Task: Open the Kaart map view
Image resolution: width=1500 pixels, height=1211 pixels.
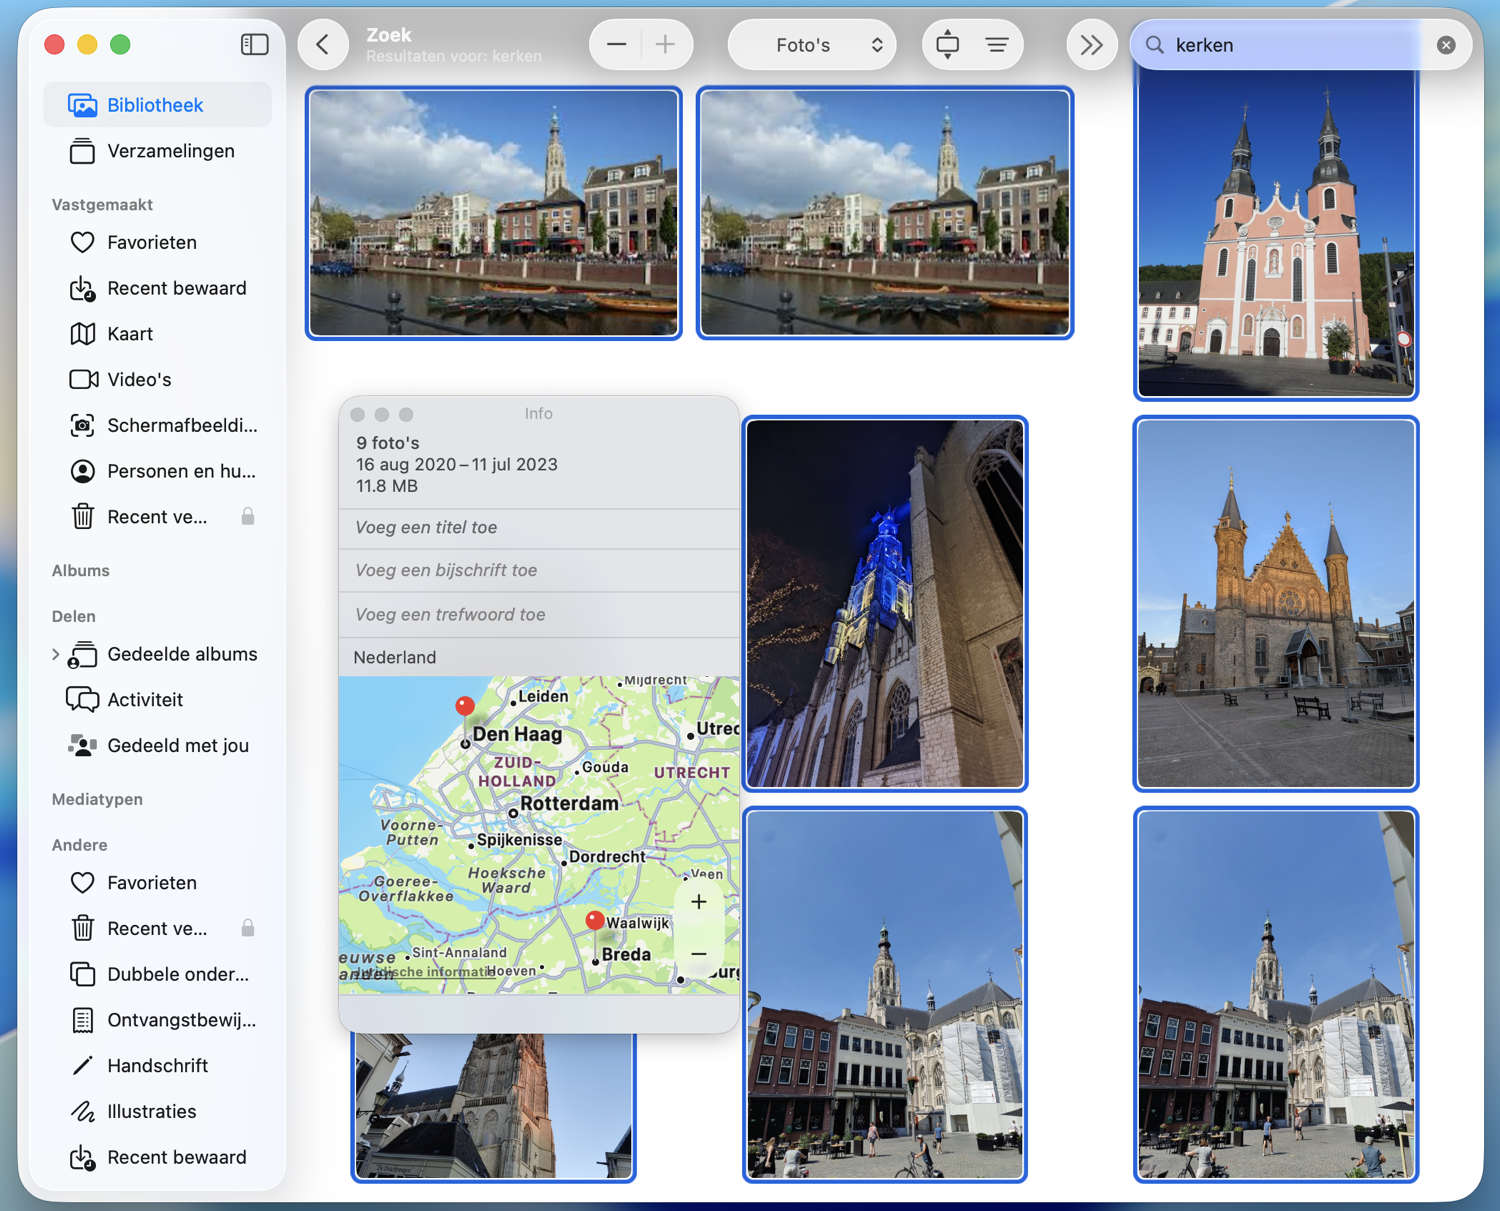Action: pos(130,334)
